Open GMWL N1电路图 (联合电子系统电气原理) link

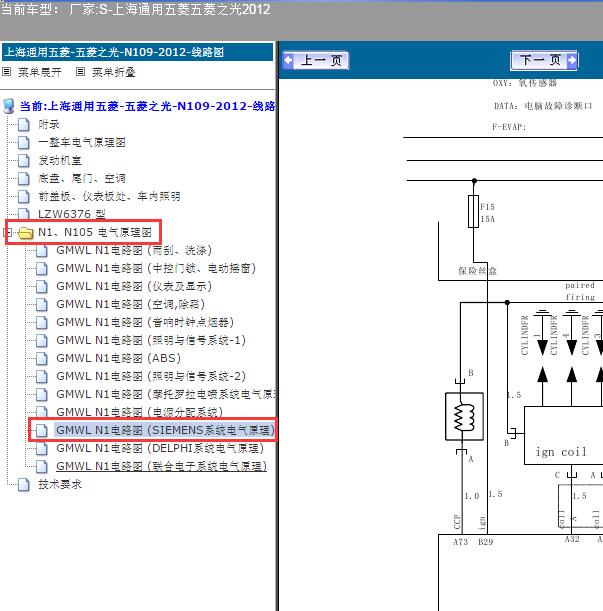tap(161, 466)
